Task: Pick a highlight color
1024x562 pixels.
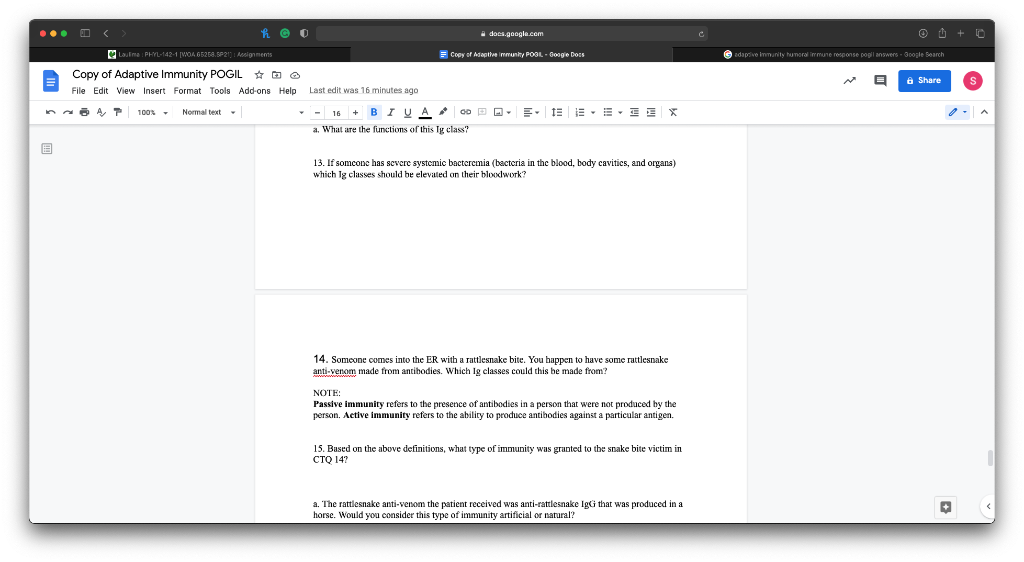Action: click(443, 112)
